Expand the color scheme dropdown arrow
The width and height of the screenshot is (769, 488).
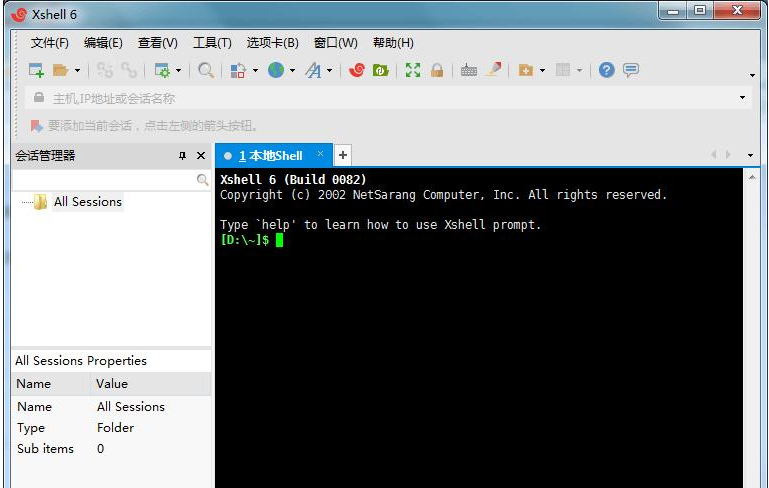pyautogui.click(x=255, y=71)
